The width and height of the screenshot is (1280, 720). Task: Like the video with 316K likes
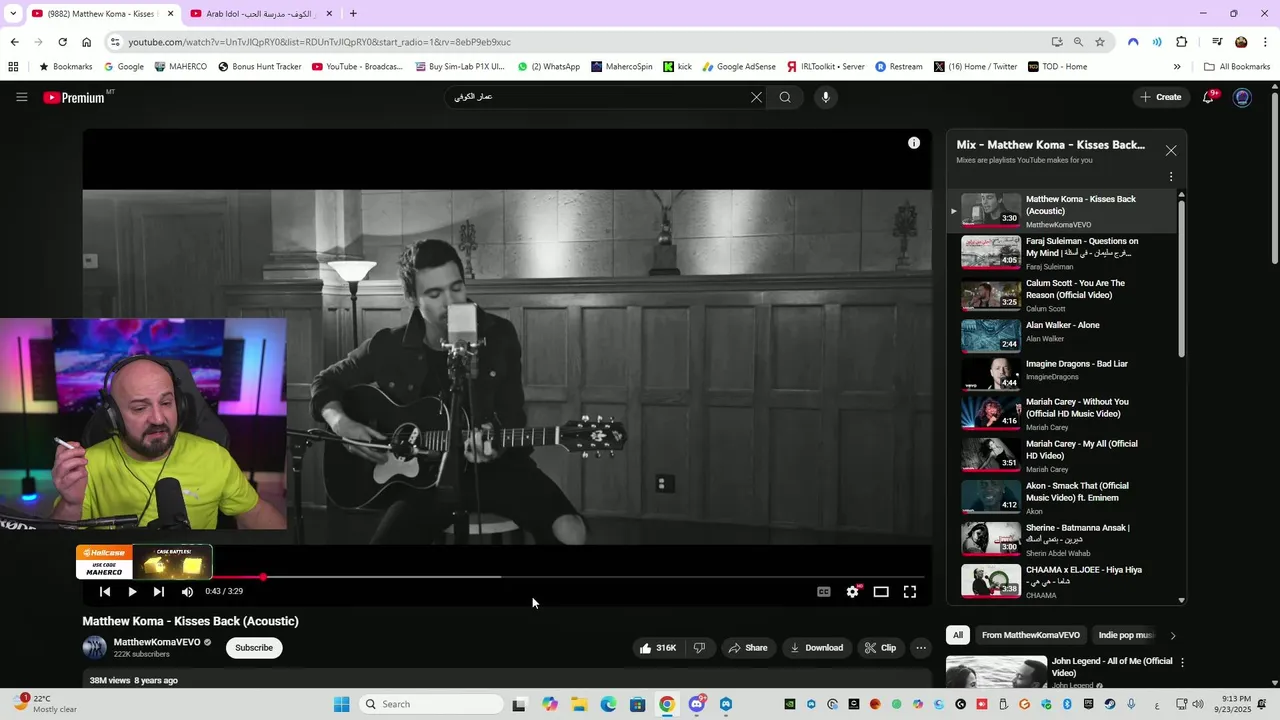(x=658, y=648)
